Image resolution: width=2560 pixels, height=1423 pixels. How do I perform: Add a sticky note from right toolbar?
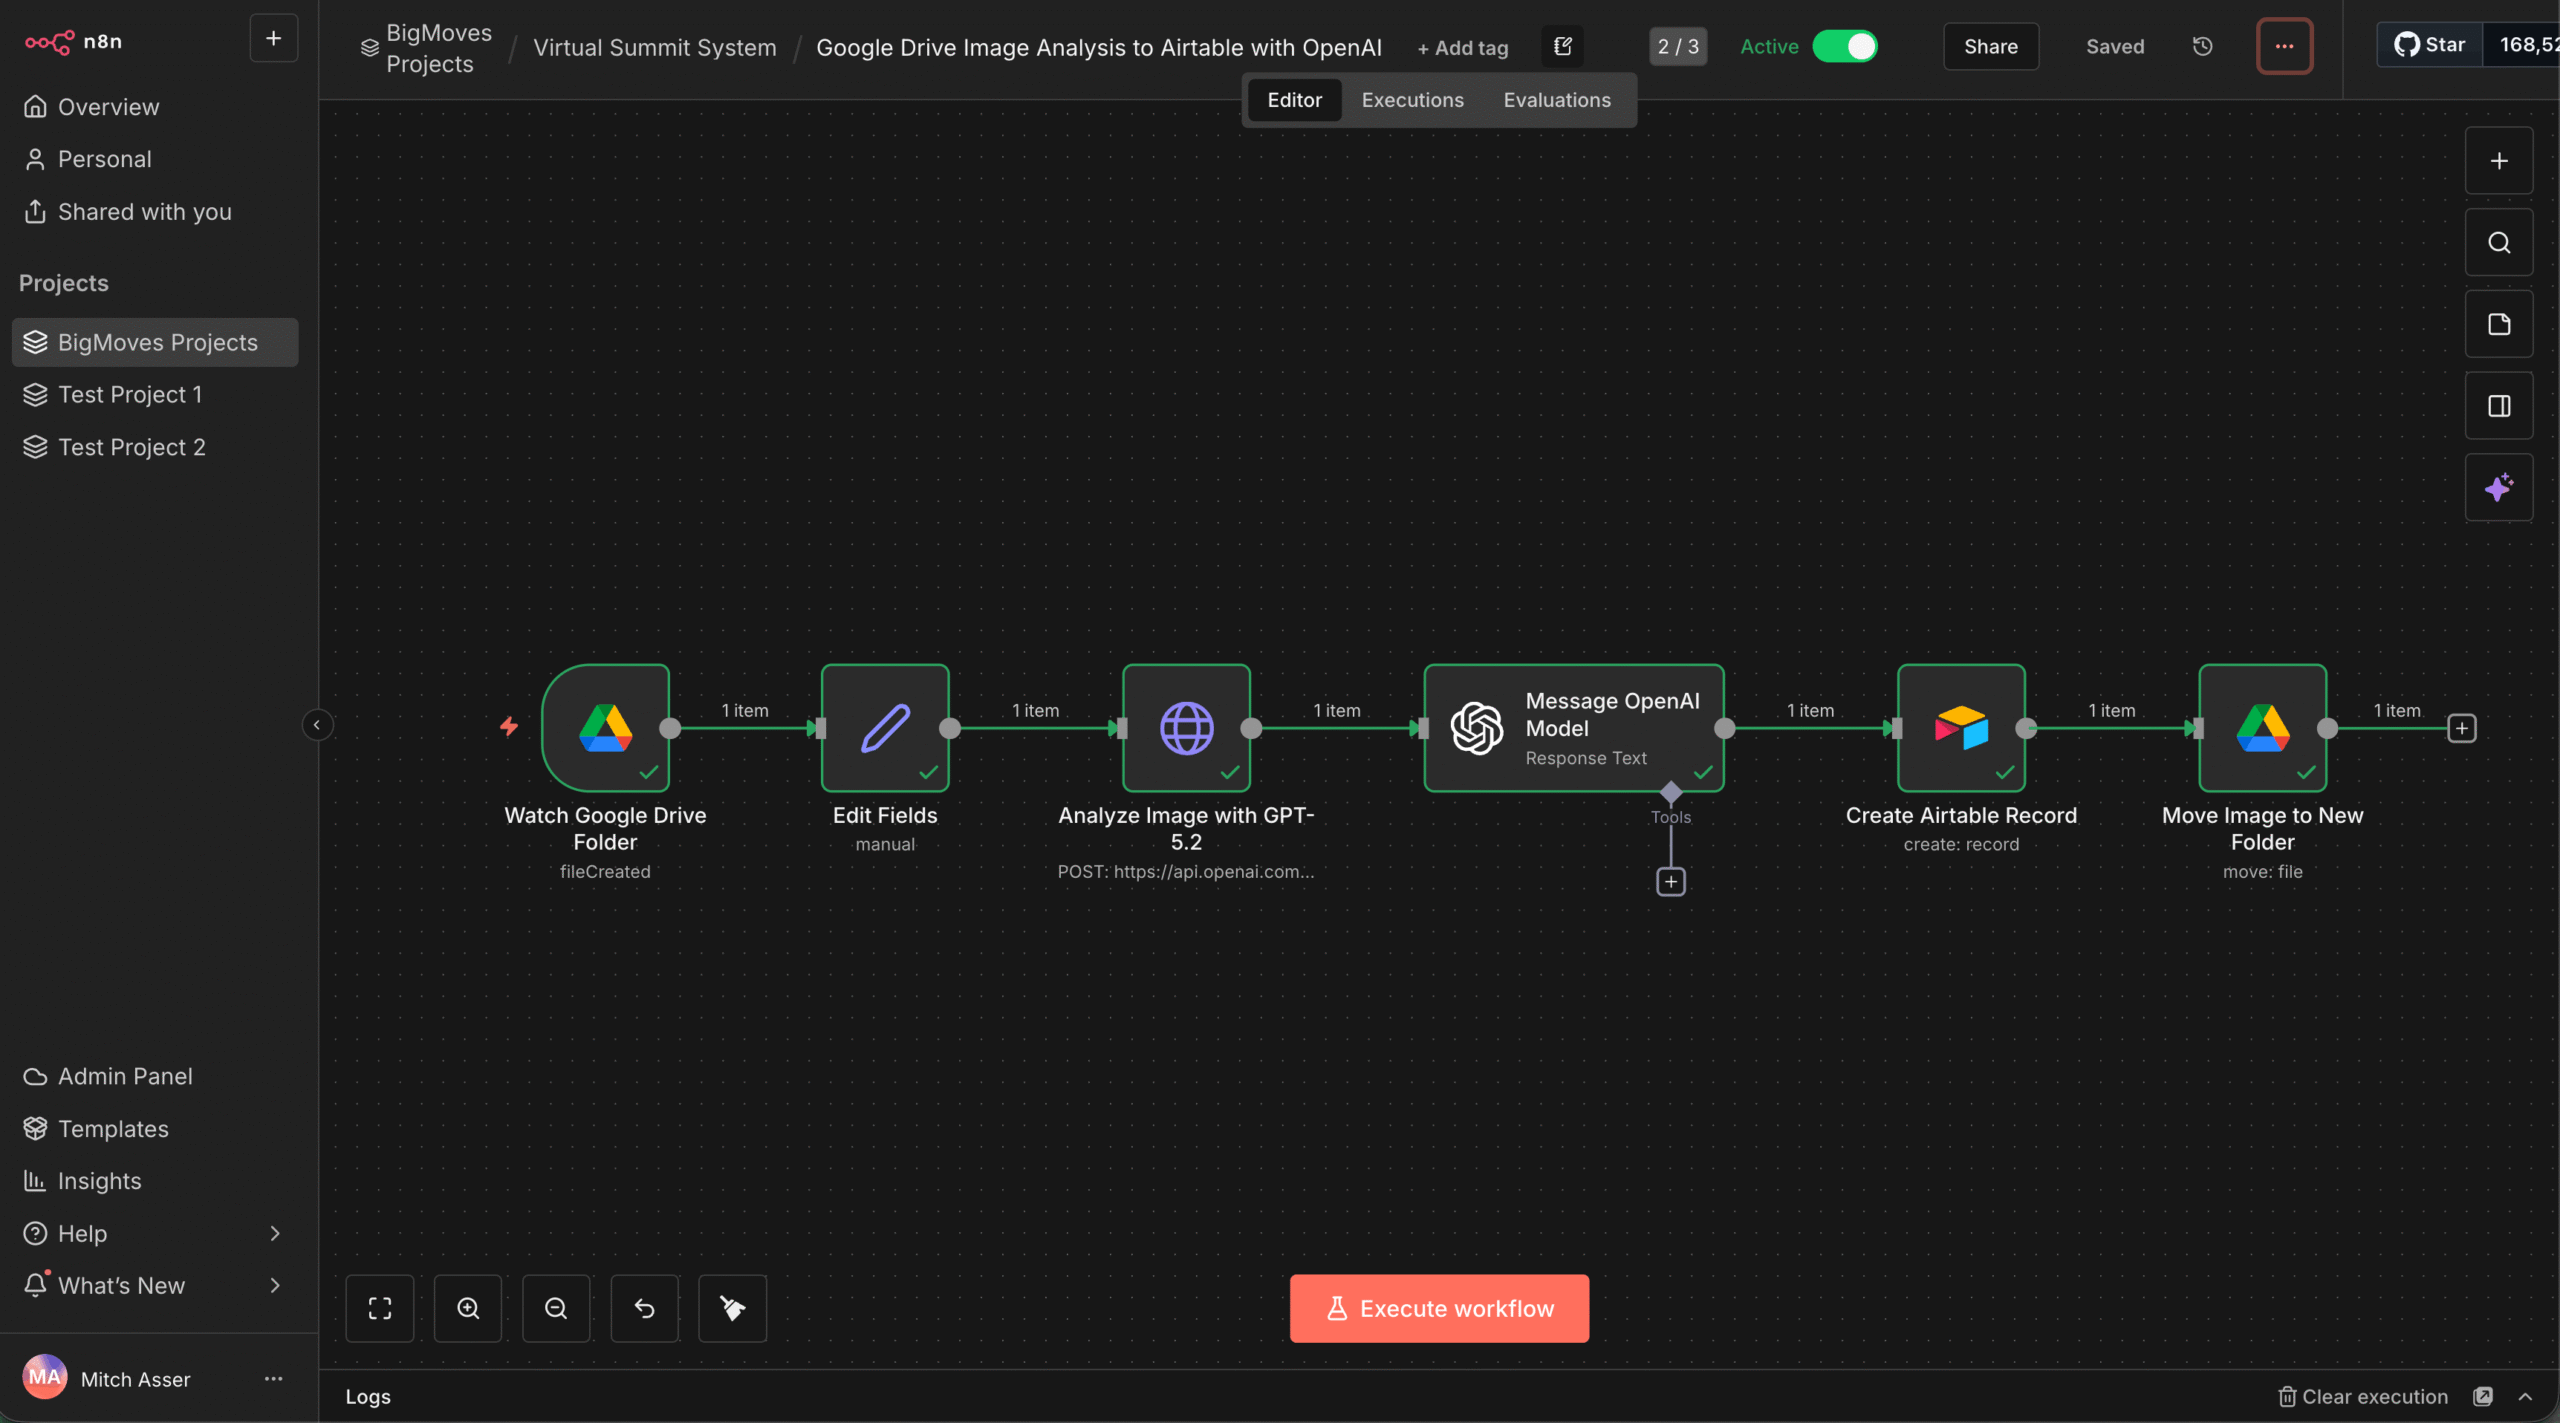click(2498, 324)
